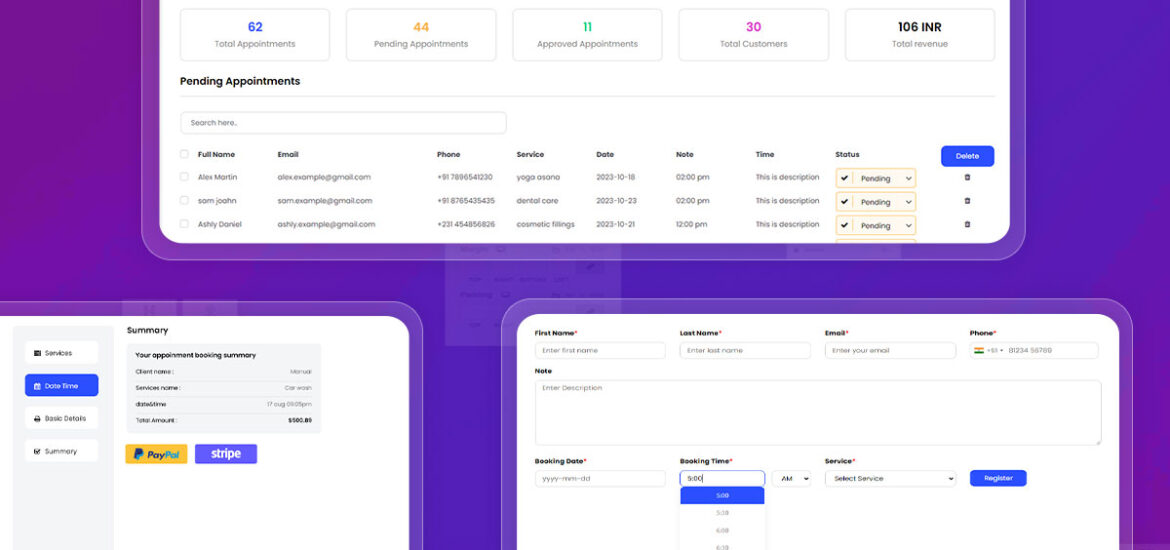Pay with the PayPal button
Image resolution: width=1170 pixels, height=550 pixels.
(156, 454)
